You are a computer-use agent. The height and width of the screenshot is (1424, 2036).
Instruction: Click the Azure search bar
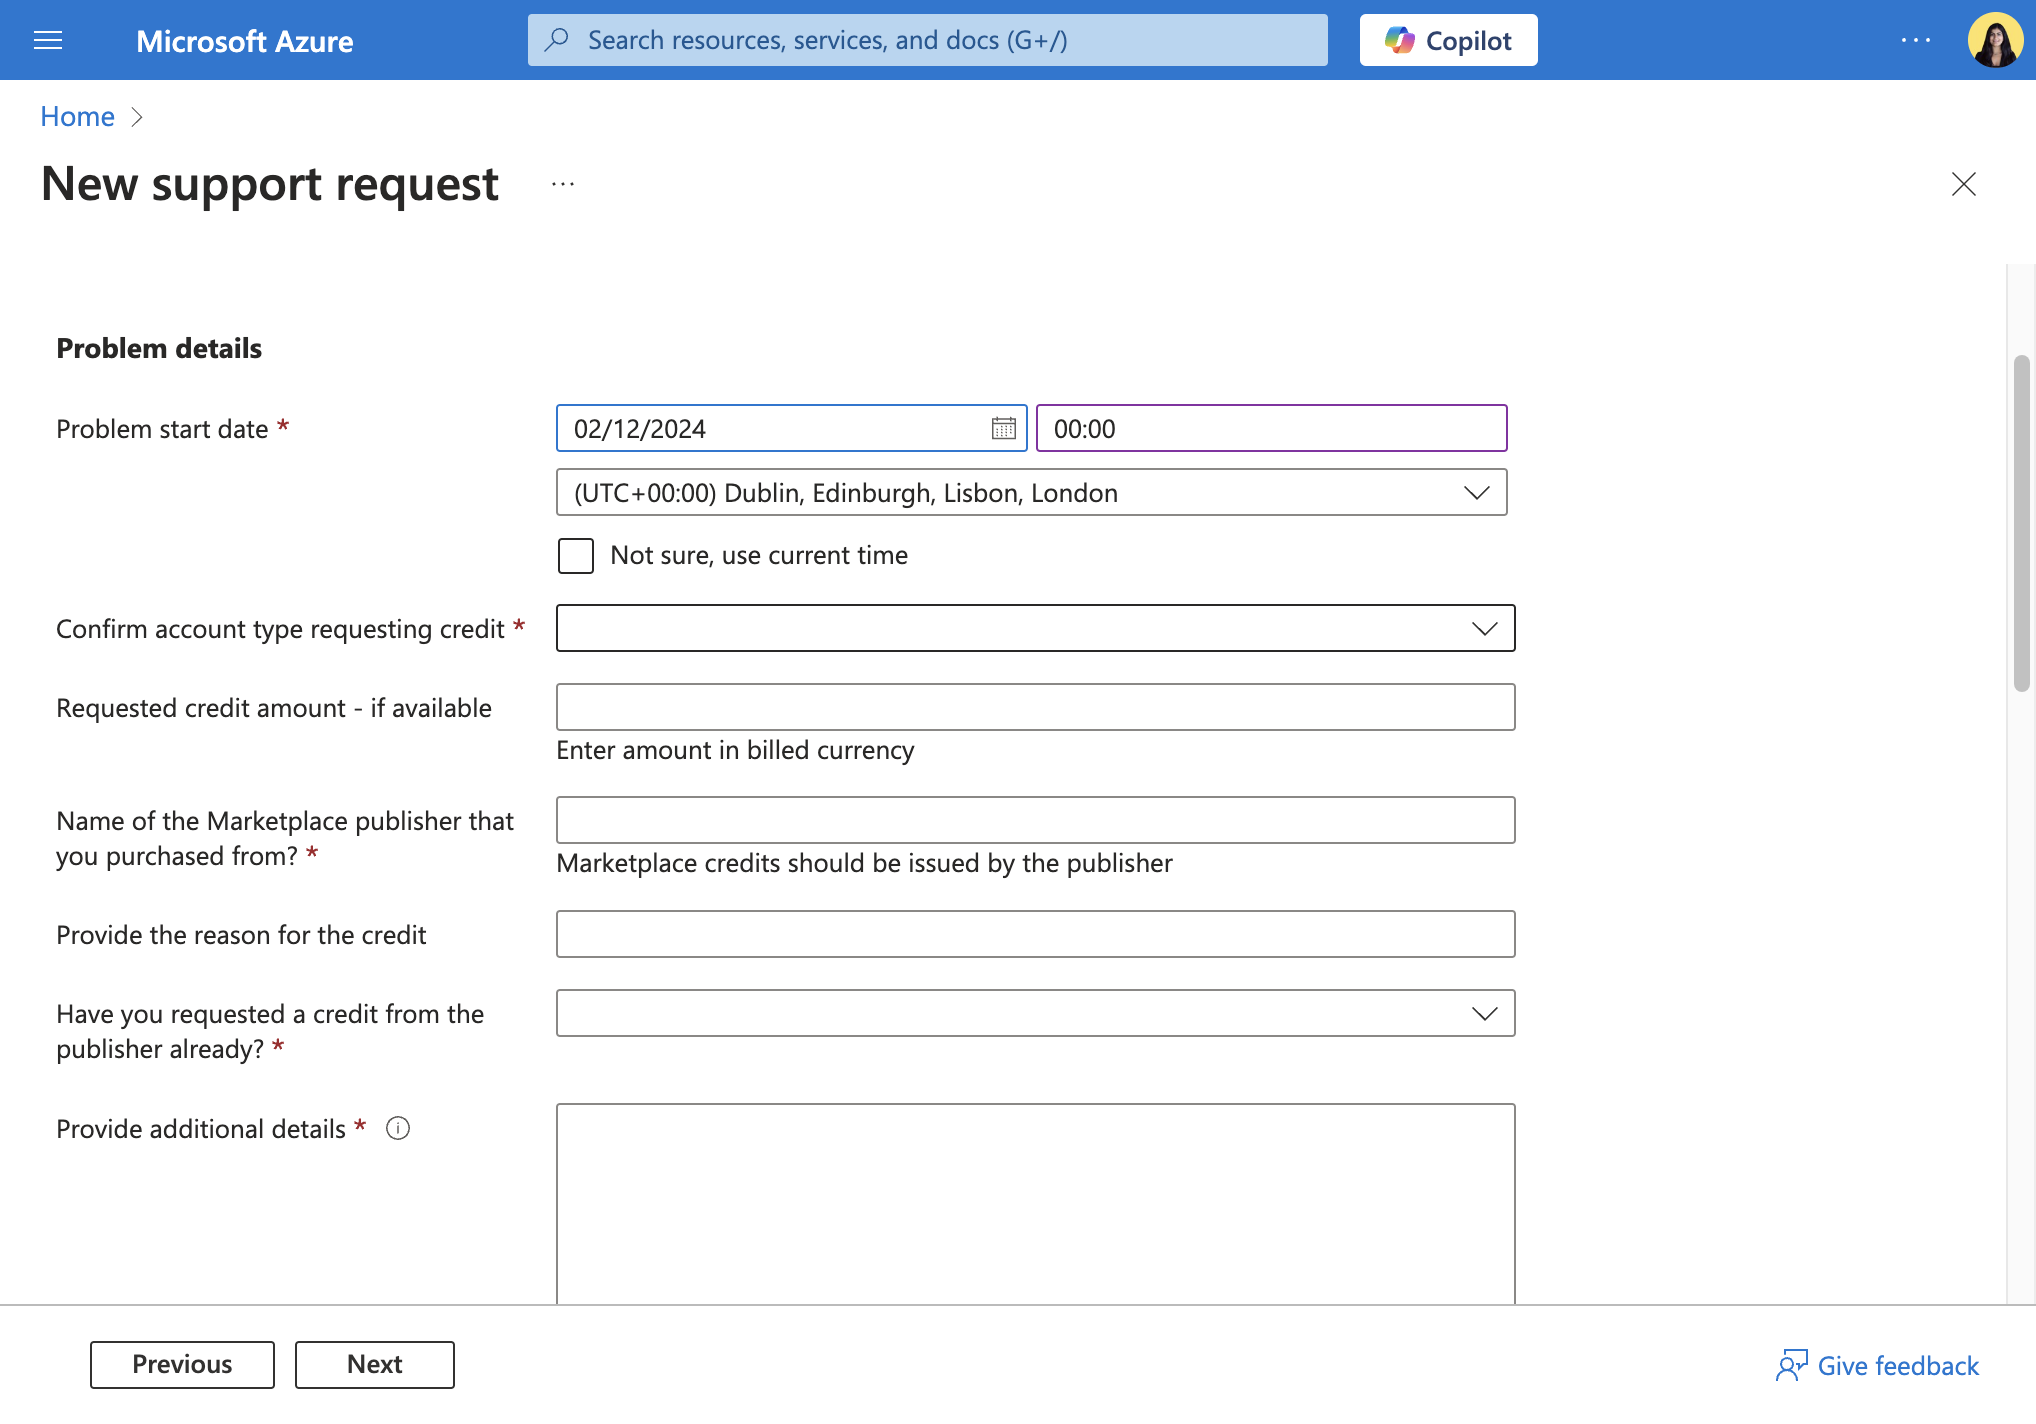click(x=927, y=40)
